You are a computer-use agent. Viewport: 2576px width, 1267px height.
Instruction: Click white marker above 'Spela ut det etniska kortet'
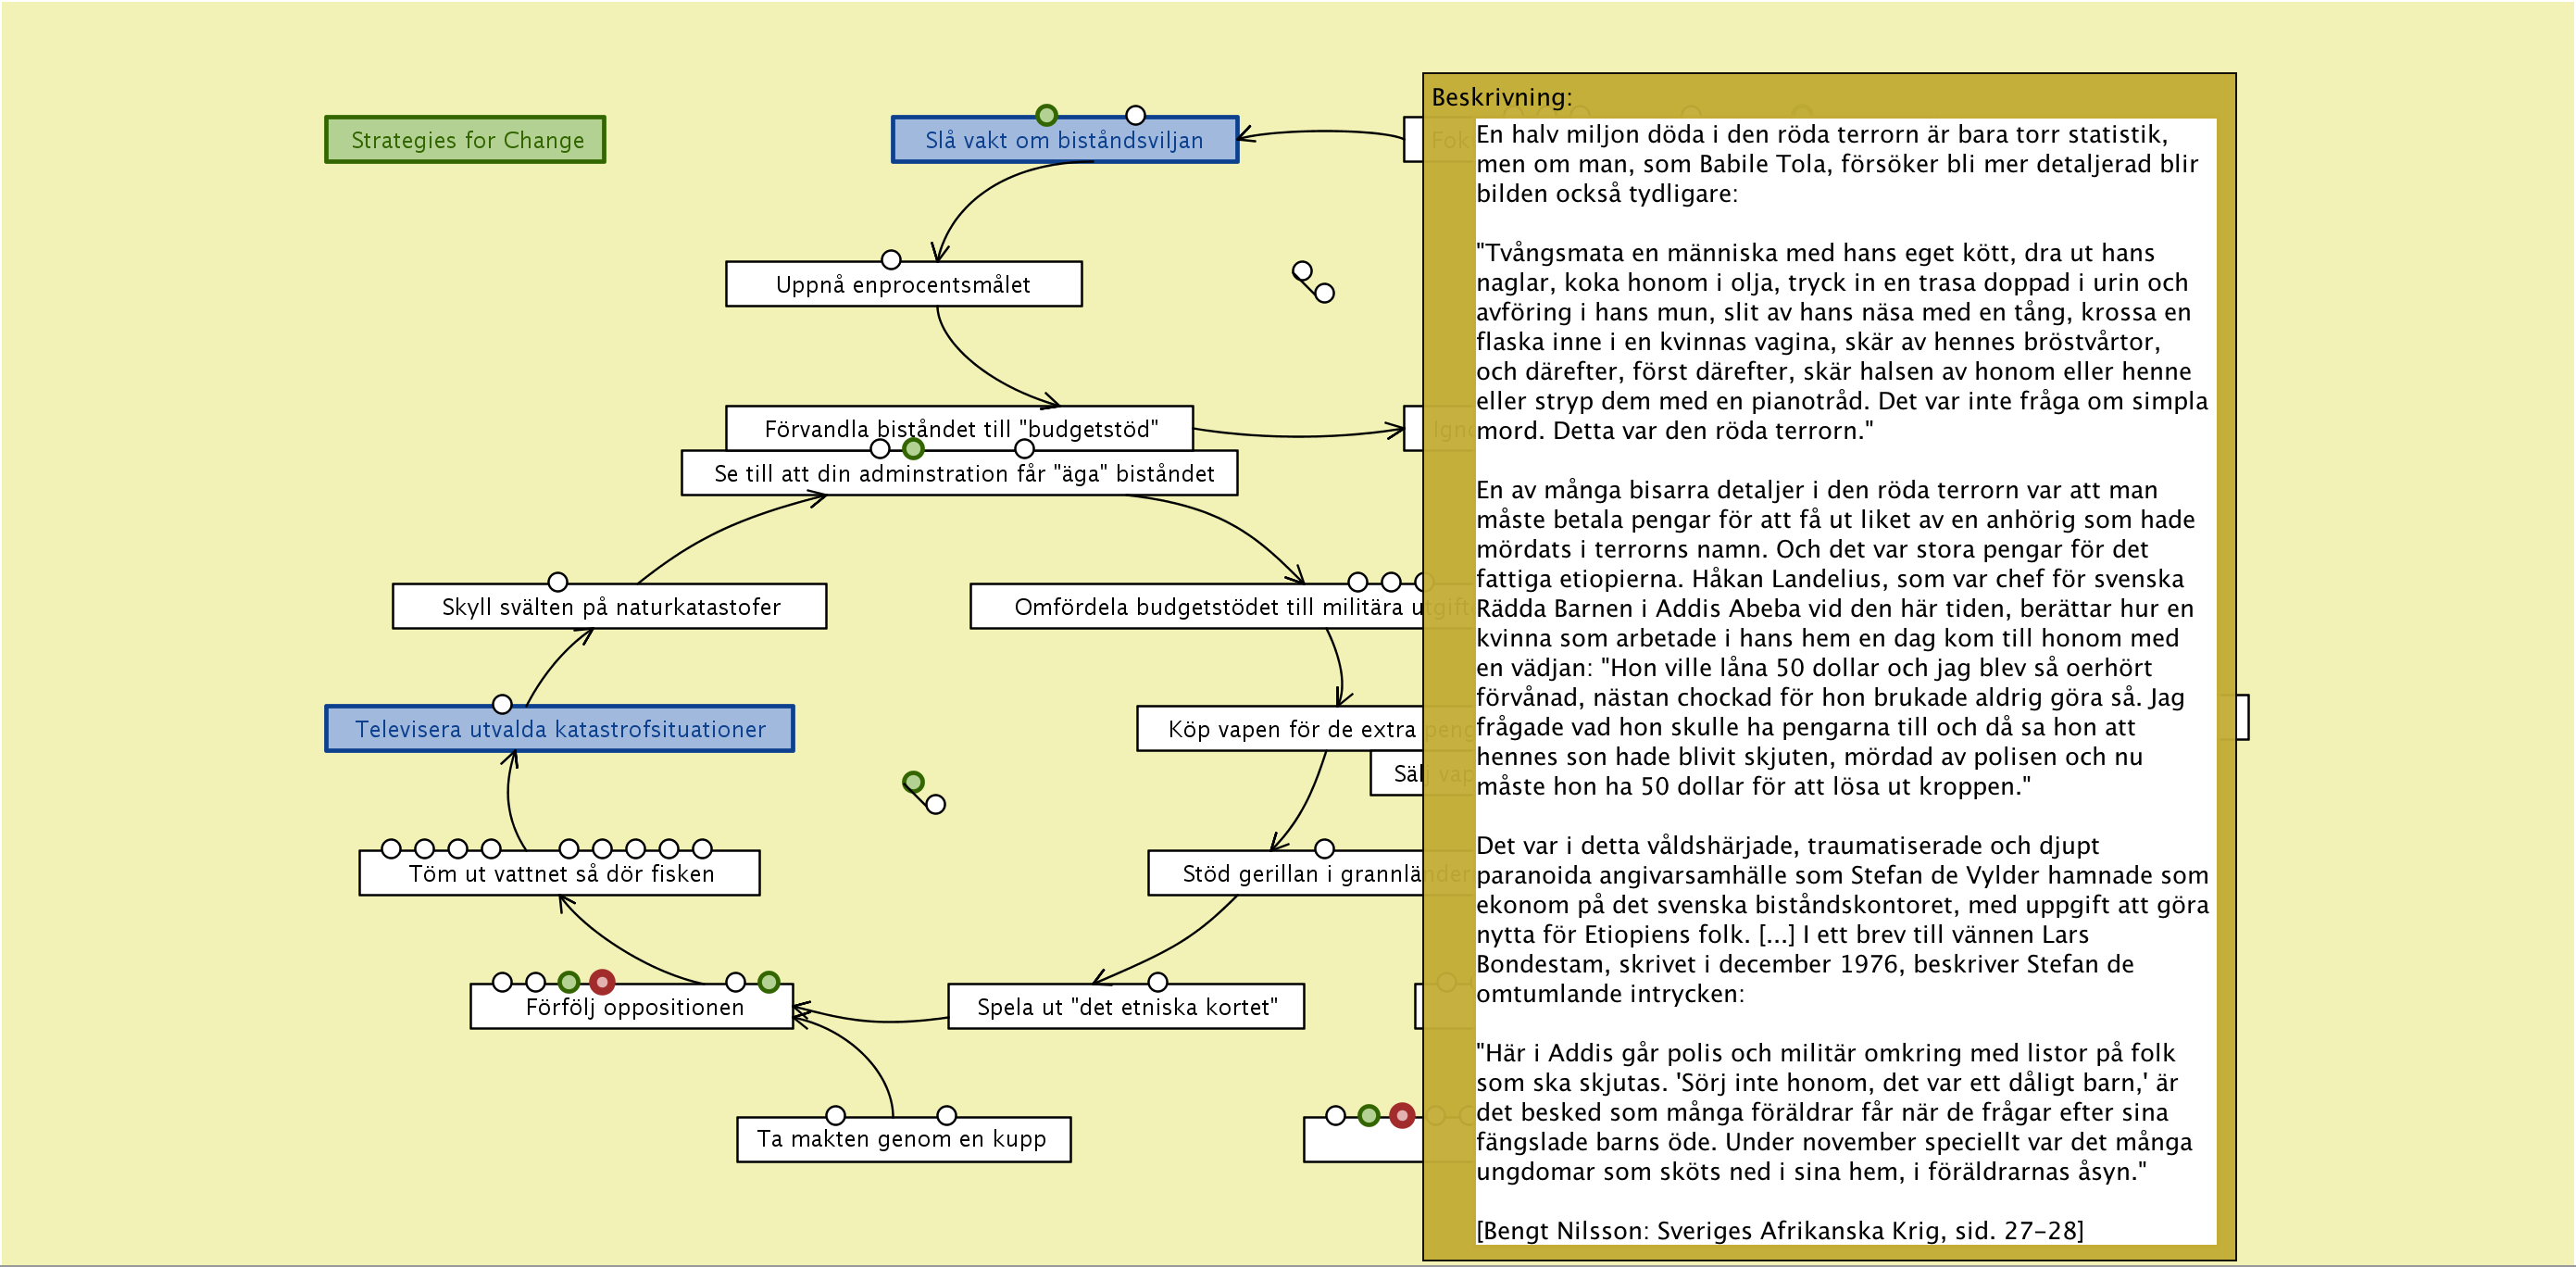(1158, 982)
